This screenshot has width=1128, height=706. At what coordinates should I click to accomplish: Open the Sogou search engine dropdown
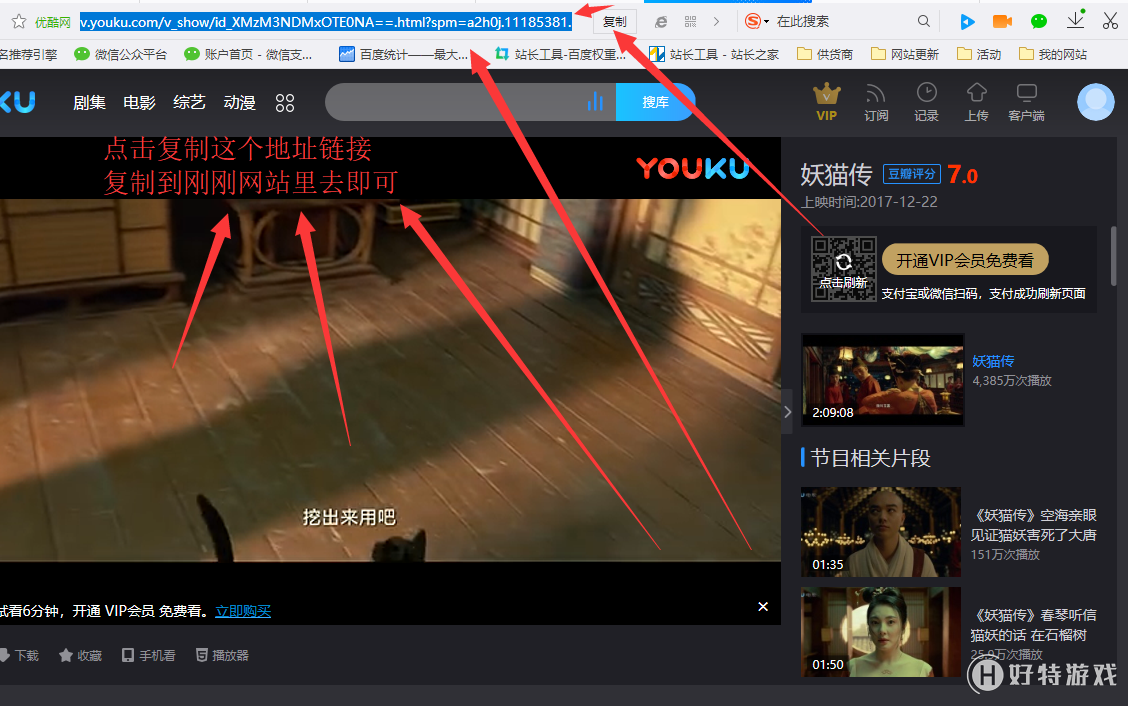tap(757, 22)
